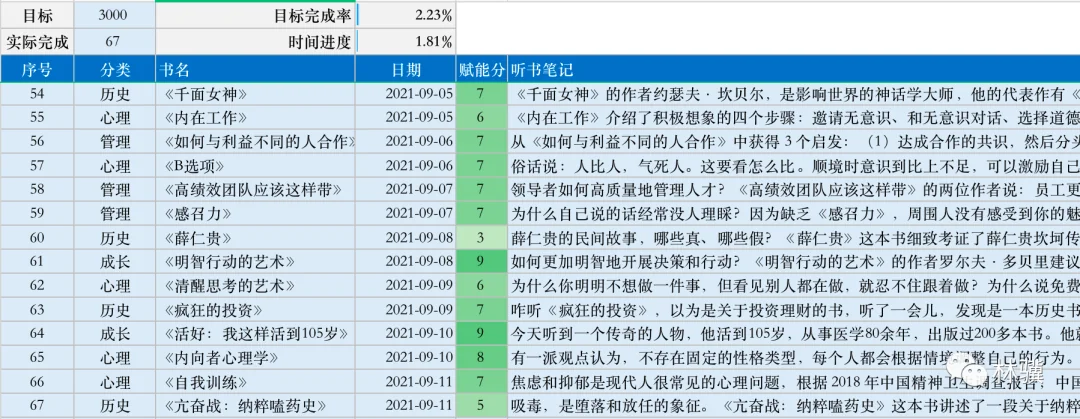Select book title 《内在工作》
The width and height of the screenshot is (1080, 419).
click(206, 118)
